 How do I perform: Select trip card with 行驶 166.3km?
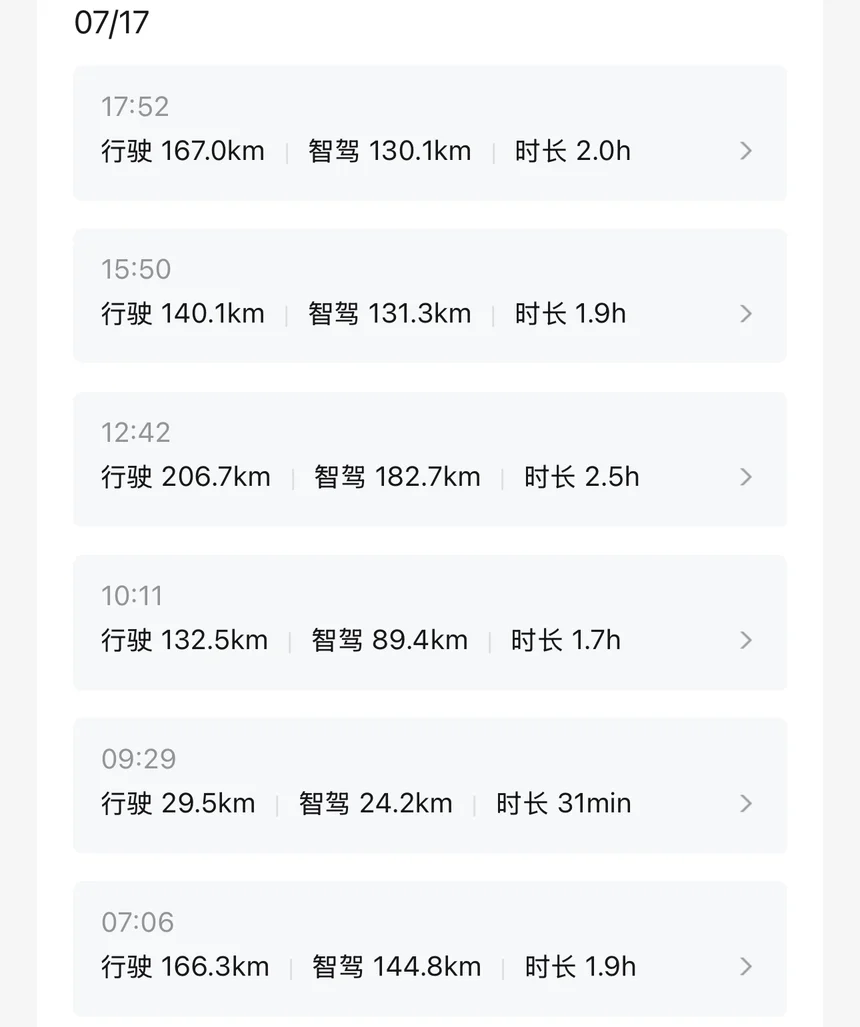coord(430,949)
